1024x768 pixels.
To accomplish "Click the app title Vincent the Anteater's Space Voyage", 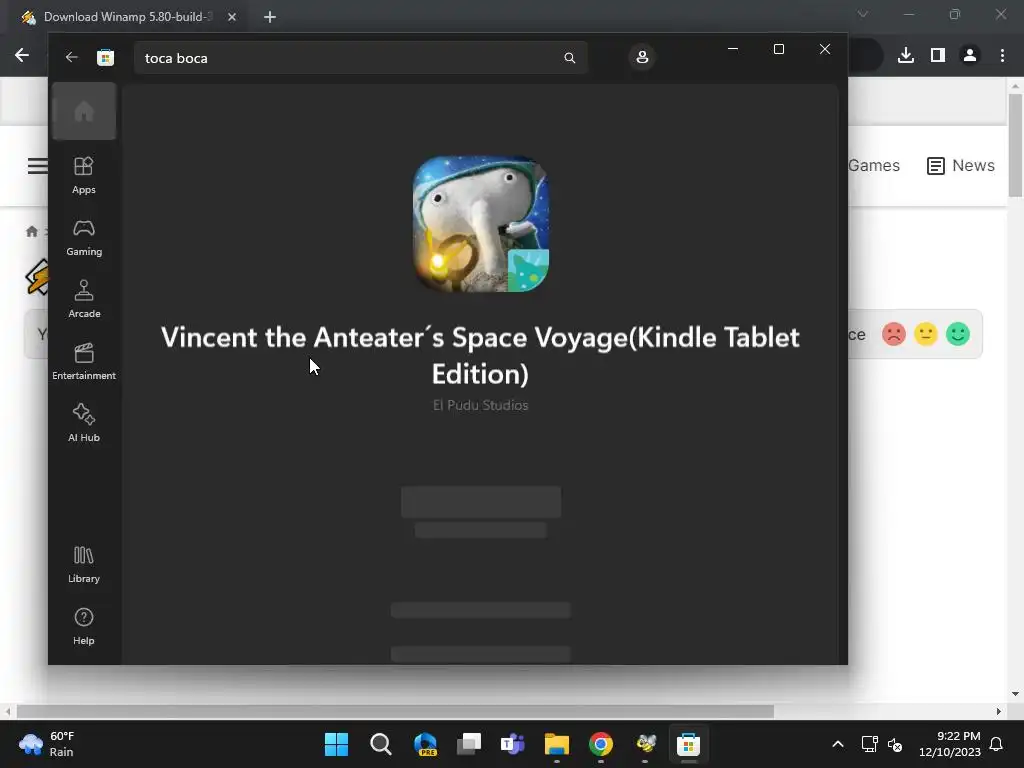I will 481,355.
